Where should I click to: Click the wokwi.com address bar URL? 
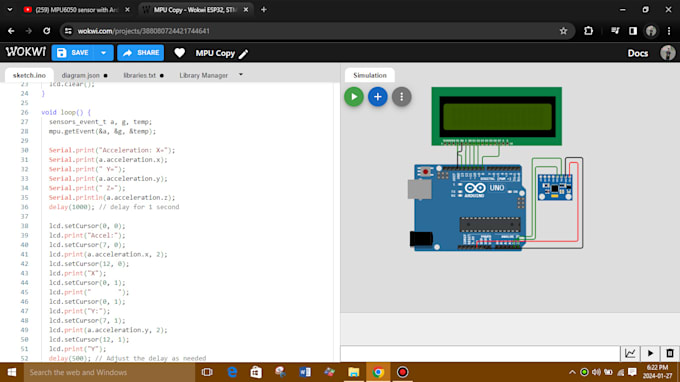coord(144,31)
